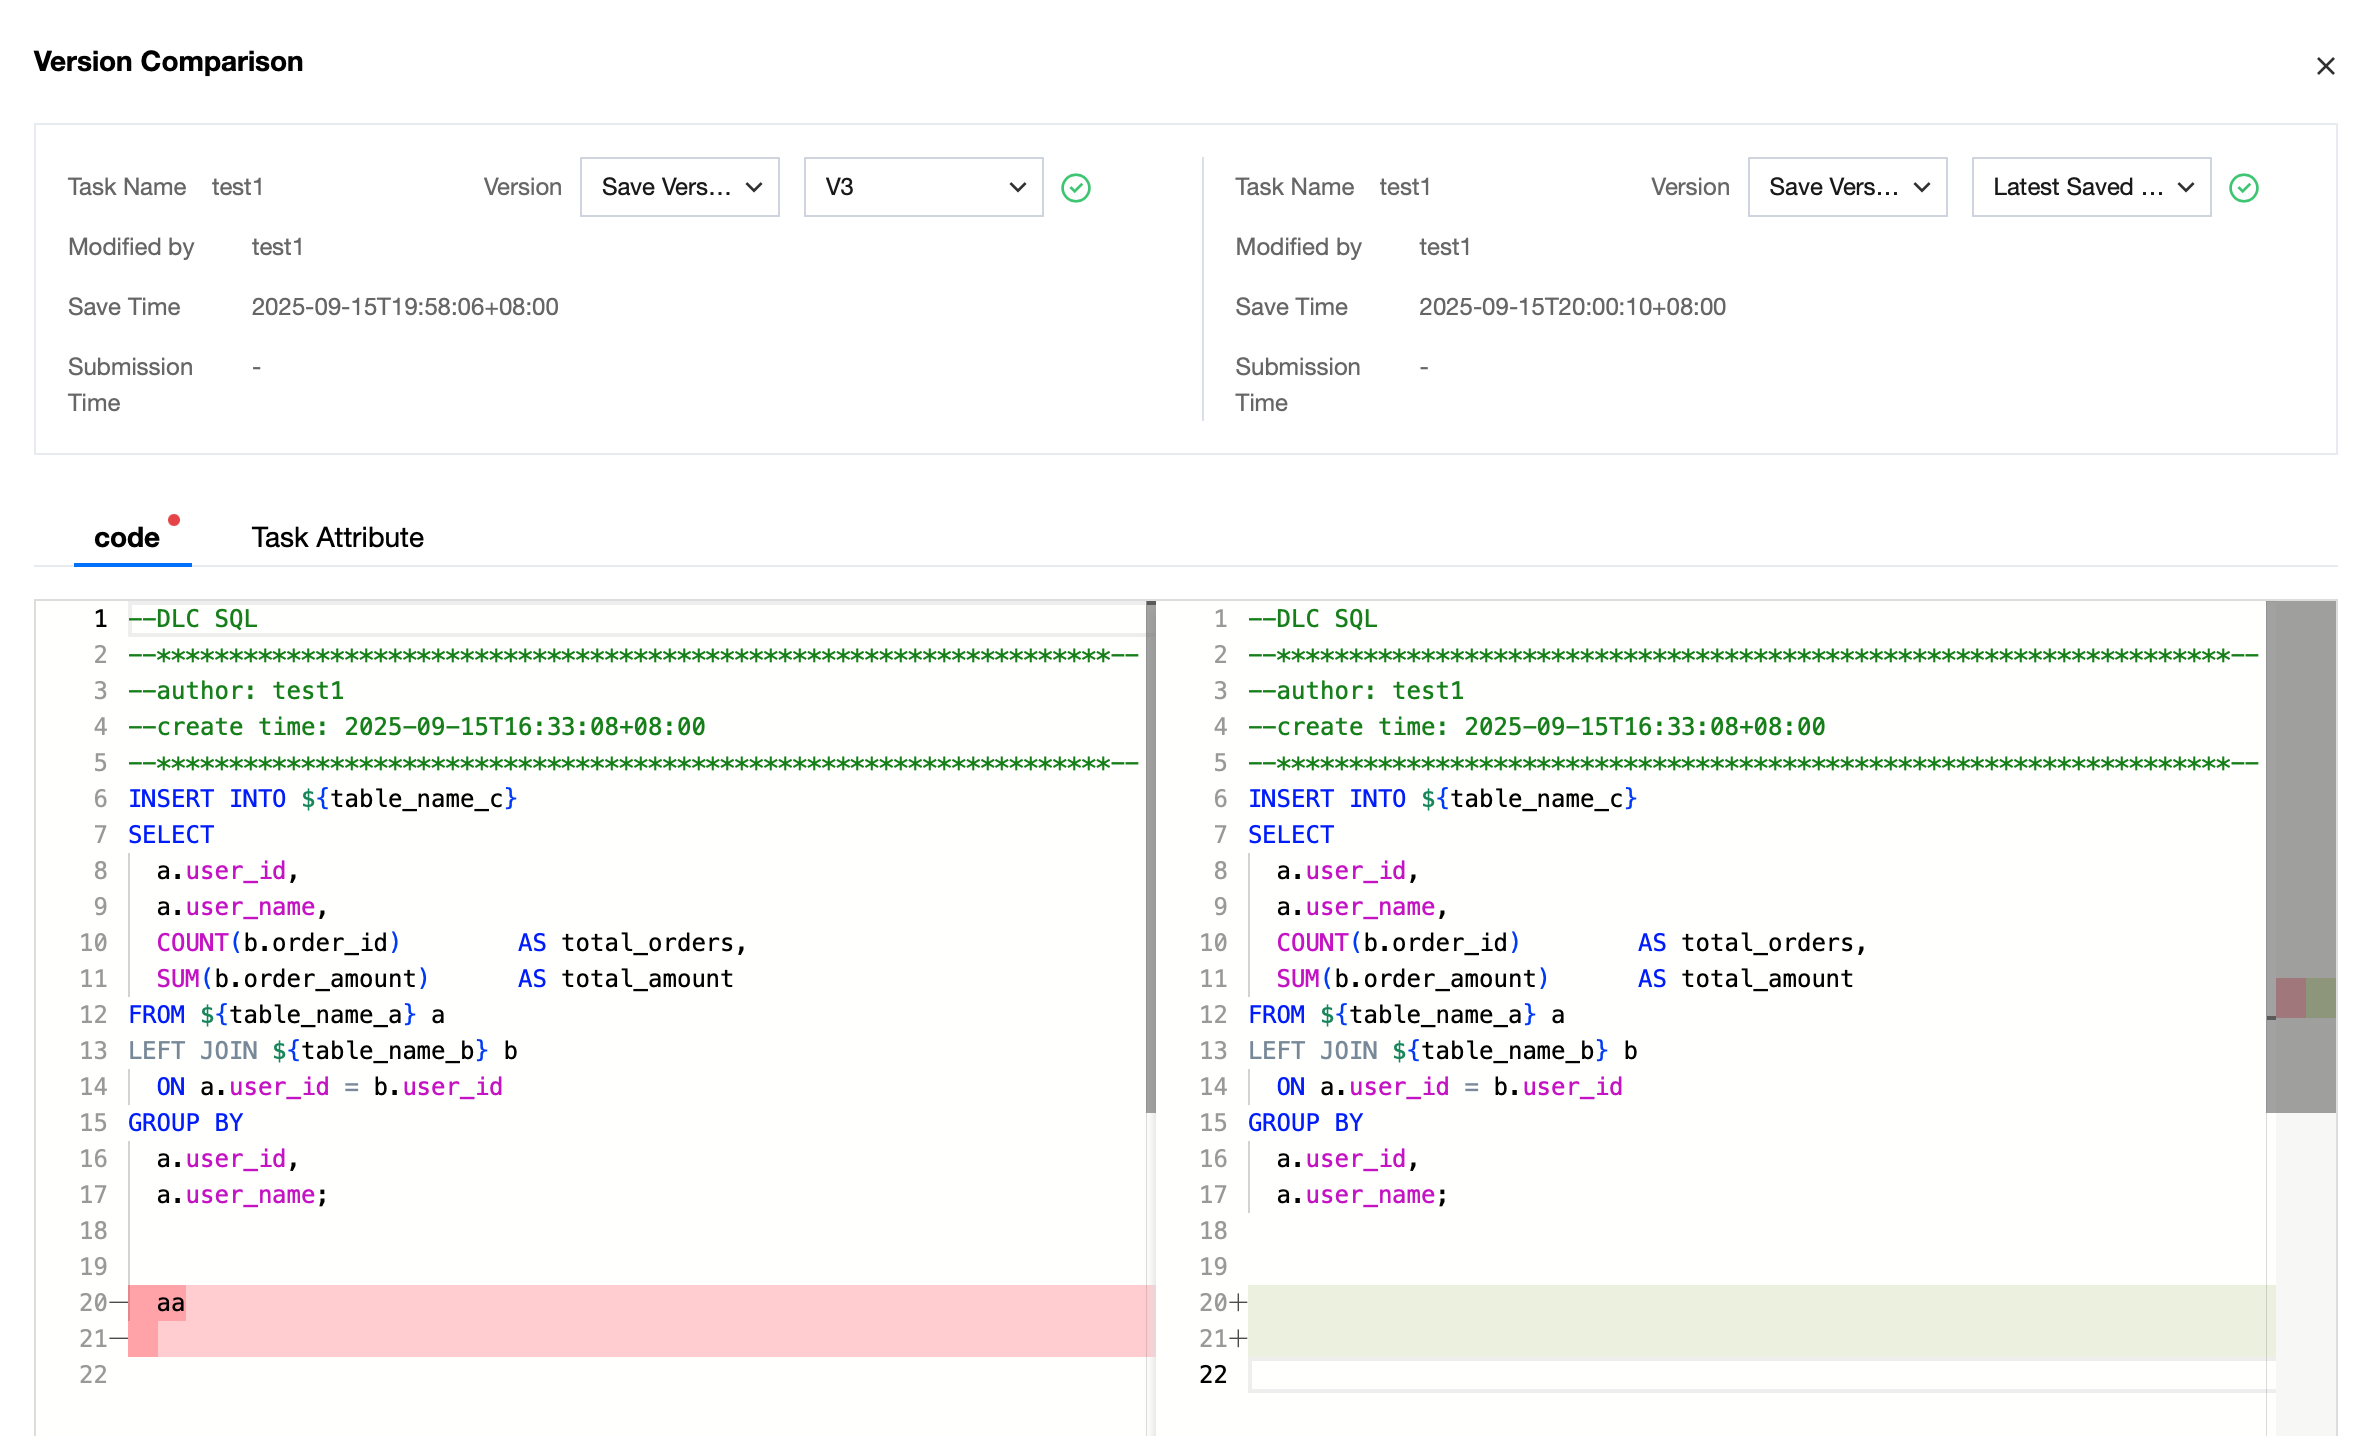
Task: Place cursor on deleted 'aa' line
Action: [x=171, y=1303]
